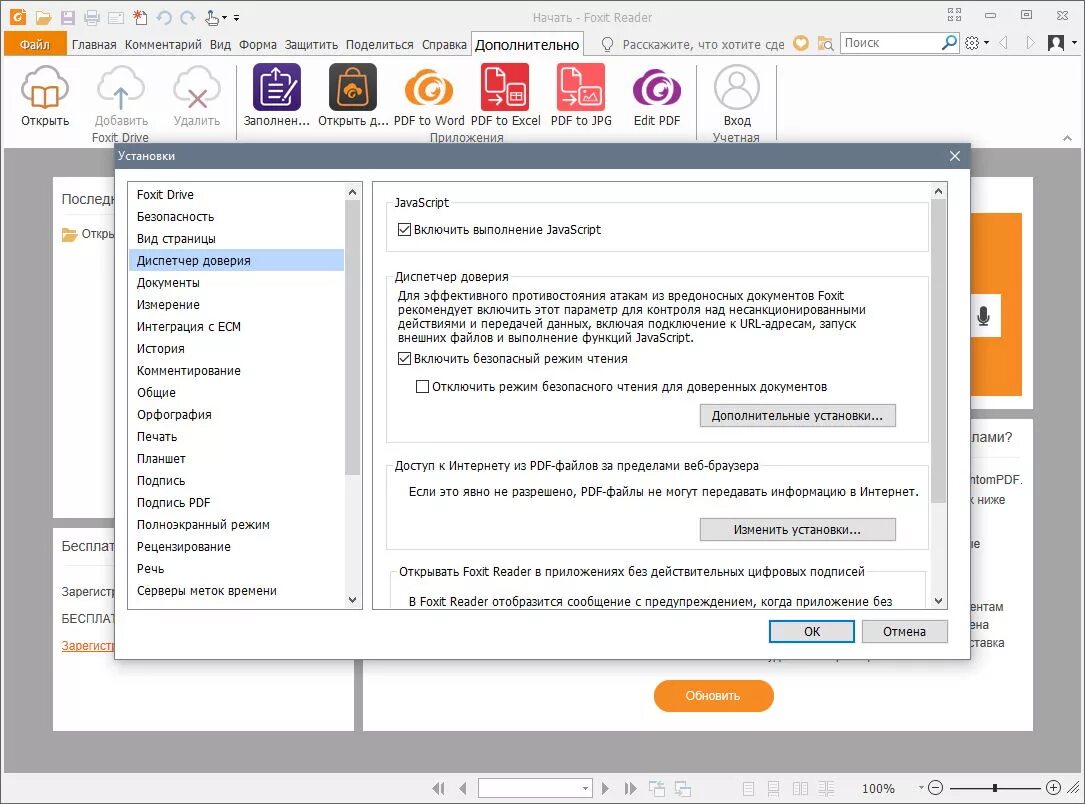Click the Заполнен... form fill app icon

click(x=277, y=87)
